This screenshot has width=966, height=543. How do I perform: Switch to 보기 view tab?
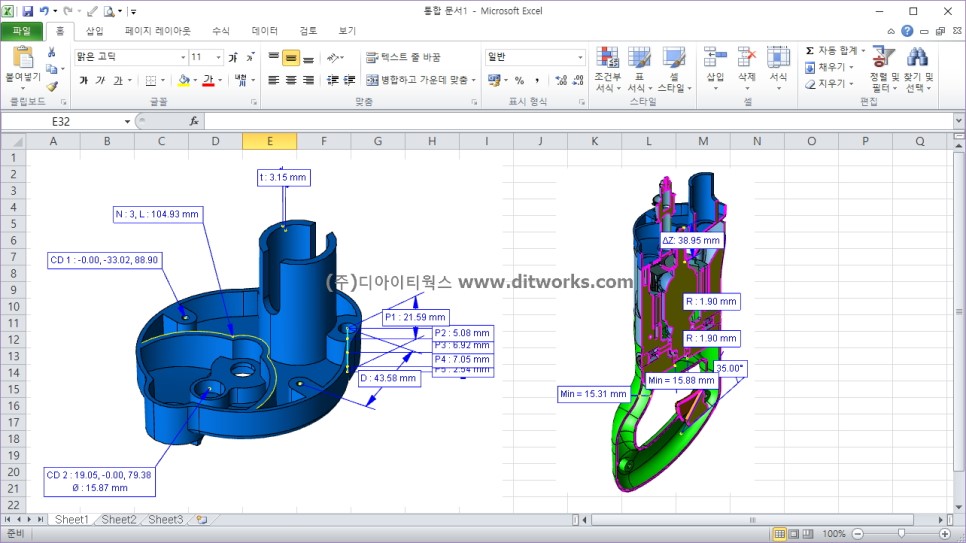point(347,31)
